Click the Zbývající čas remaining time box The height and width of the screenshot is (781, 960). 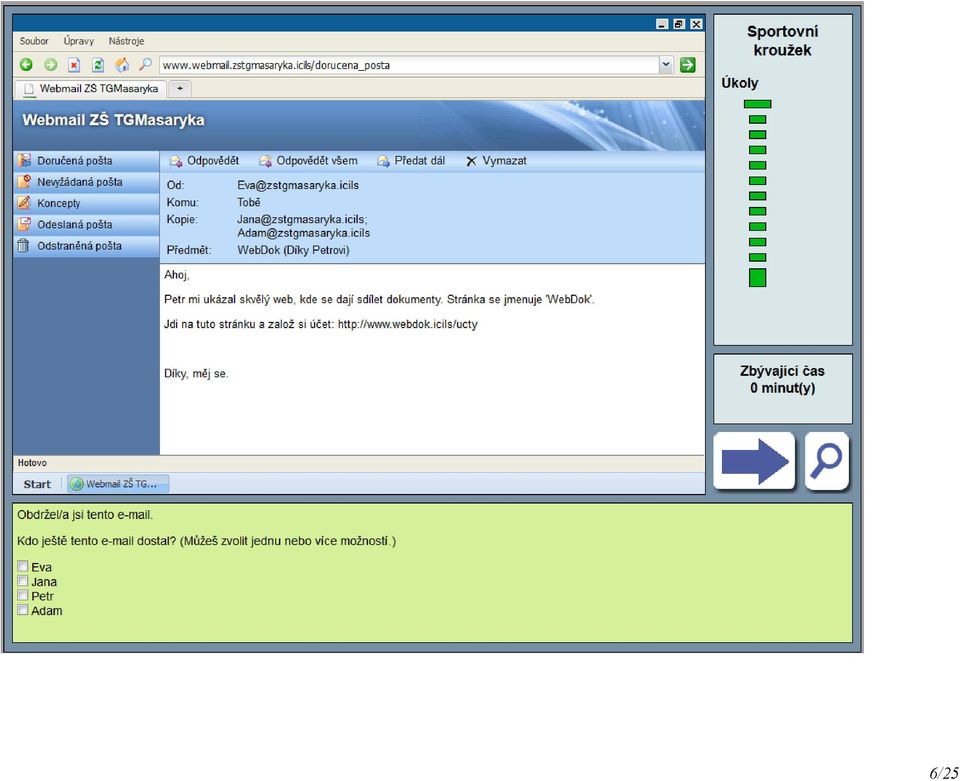tap(782, 389)
